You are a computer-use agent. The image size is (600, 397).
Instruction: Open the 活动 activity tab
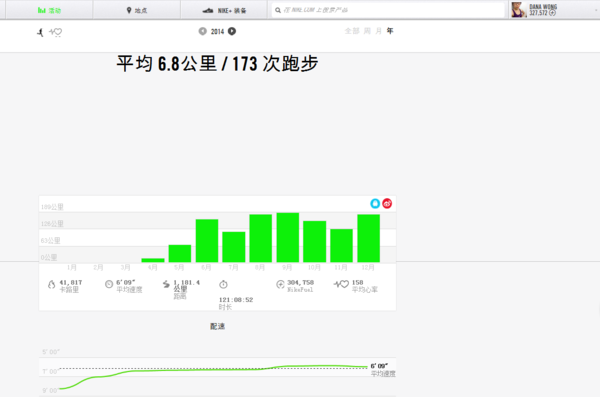[x=49, y=10]
